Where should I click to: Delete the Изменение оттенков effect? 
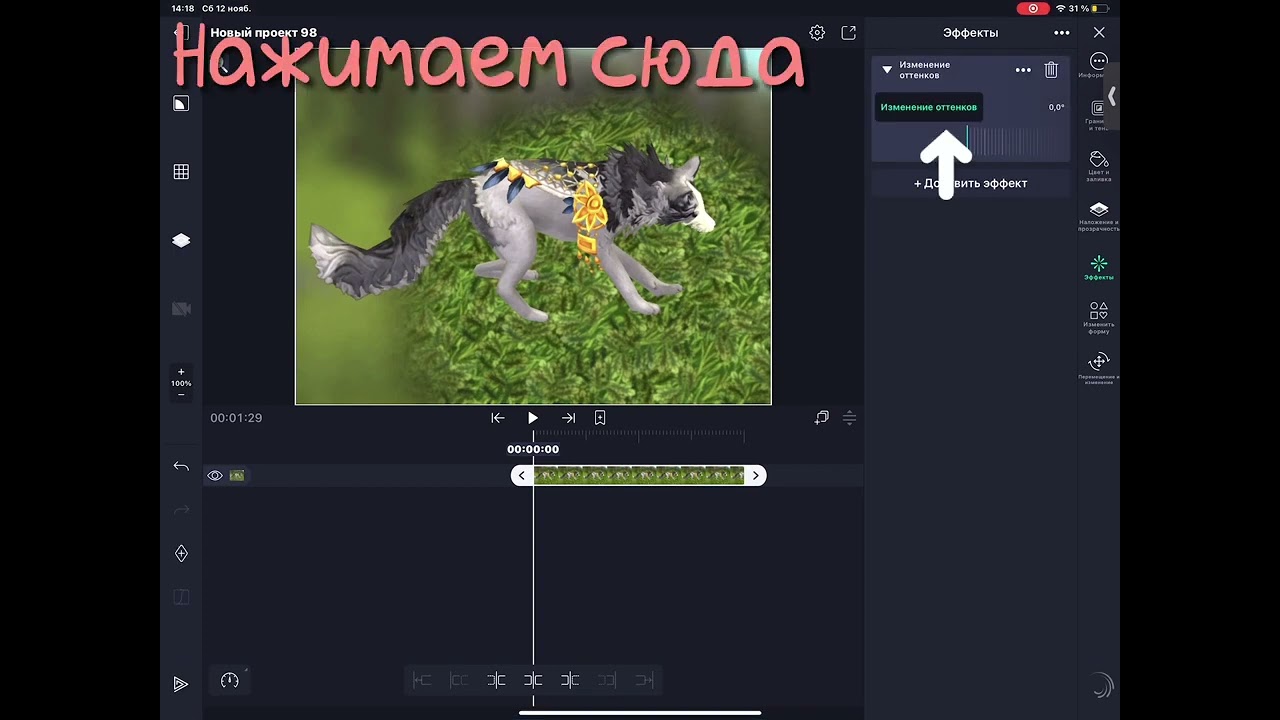1051,70
